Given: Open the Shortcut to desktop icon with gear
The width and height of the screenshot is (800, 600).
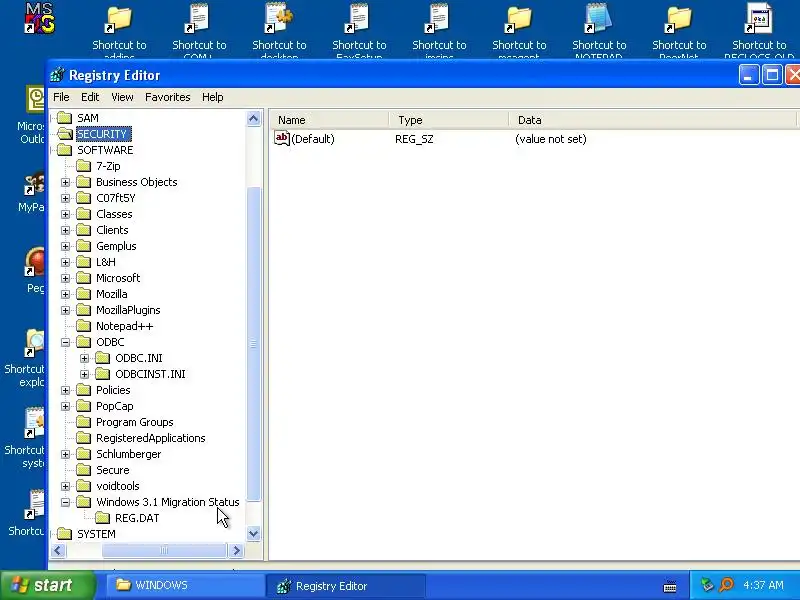Looking at the screenshot, I should pos(279,20).
